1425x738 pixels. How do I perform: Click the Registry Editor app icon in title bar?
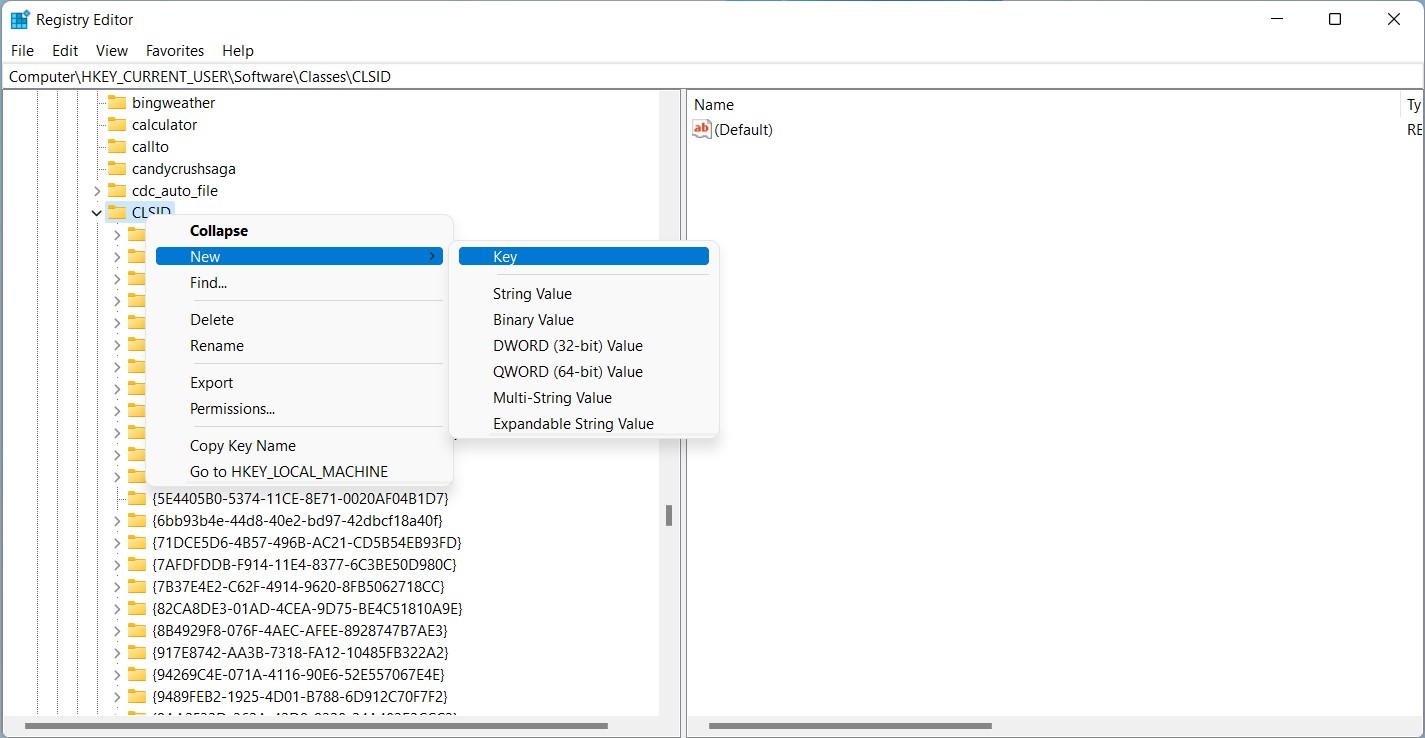(x=20, y=20)
